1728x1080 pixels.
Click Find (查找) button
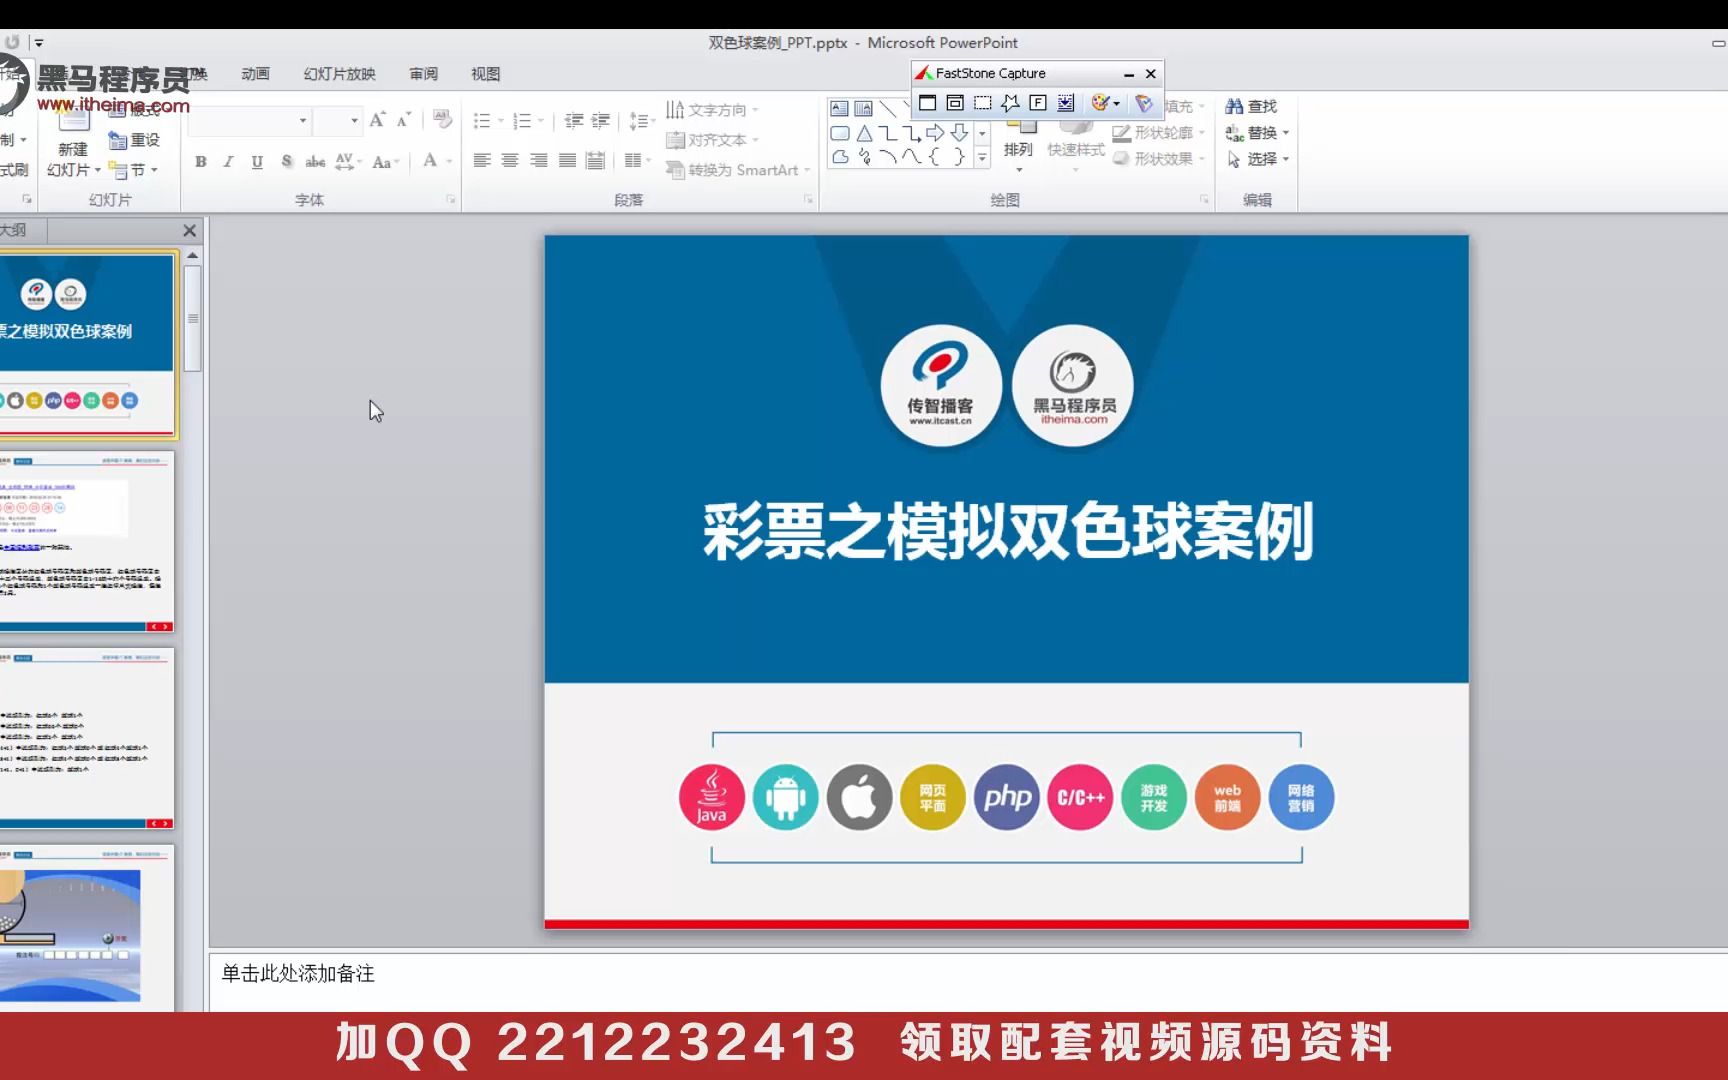pyautogui.click(x=1251, y=106)
